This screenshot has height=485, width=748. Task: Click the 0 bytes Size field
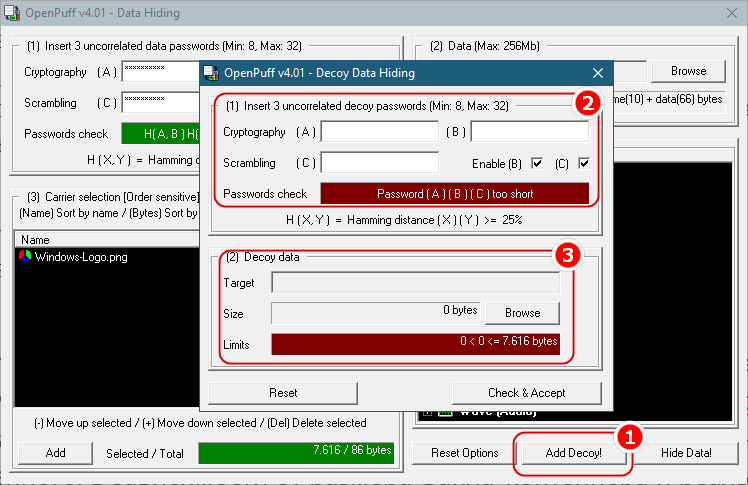coord(376,313)
